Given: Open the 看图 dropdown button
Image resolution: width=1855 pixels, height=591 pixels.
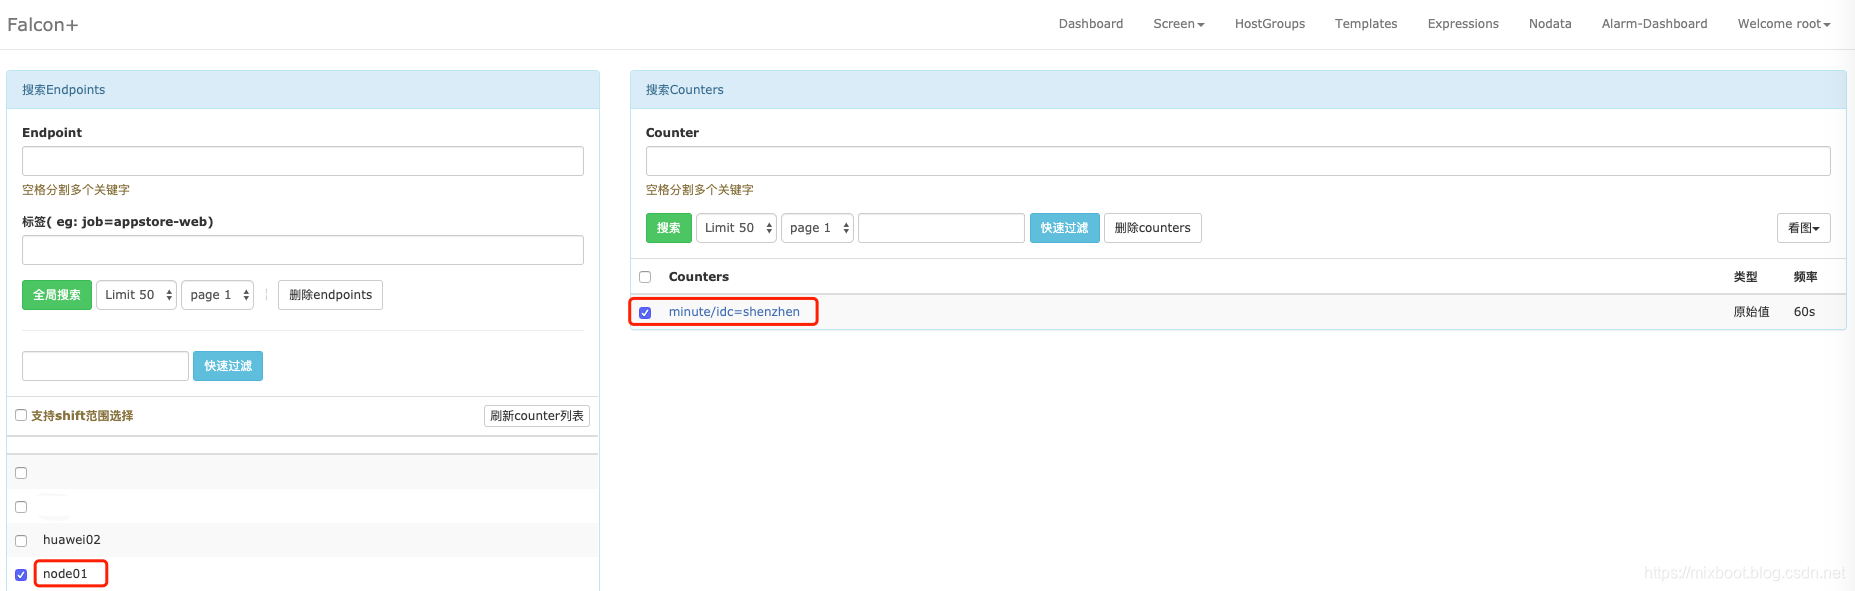Looking at the screenshot, I should [x=1803, y=228].
